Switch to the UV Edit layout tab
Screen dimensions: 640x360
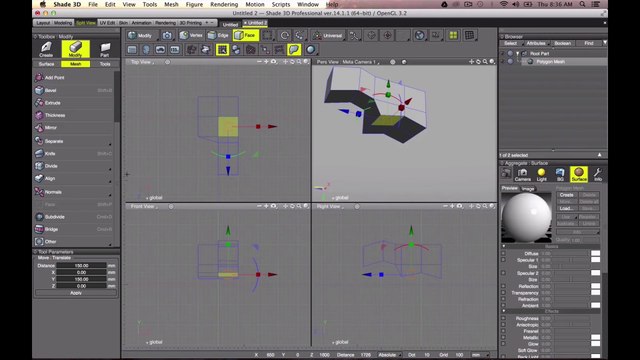(107, 23)
